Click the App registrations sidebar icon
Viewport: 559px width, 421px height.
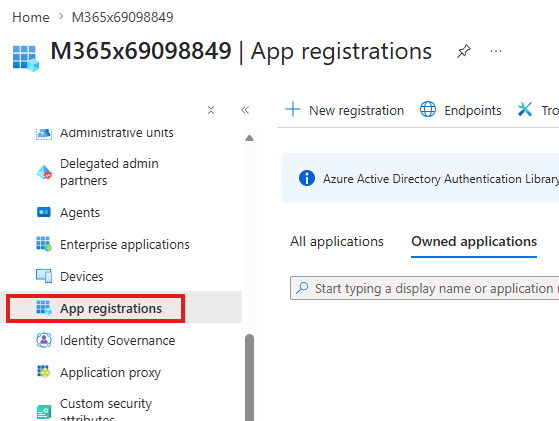pos(44,308)
